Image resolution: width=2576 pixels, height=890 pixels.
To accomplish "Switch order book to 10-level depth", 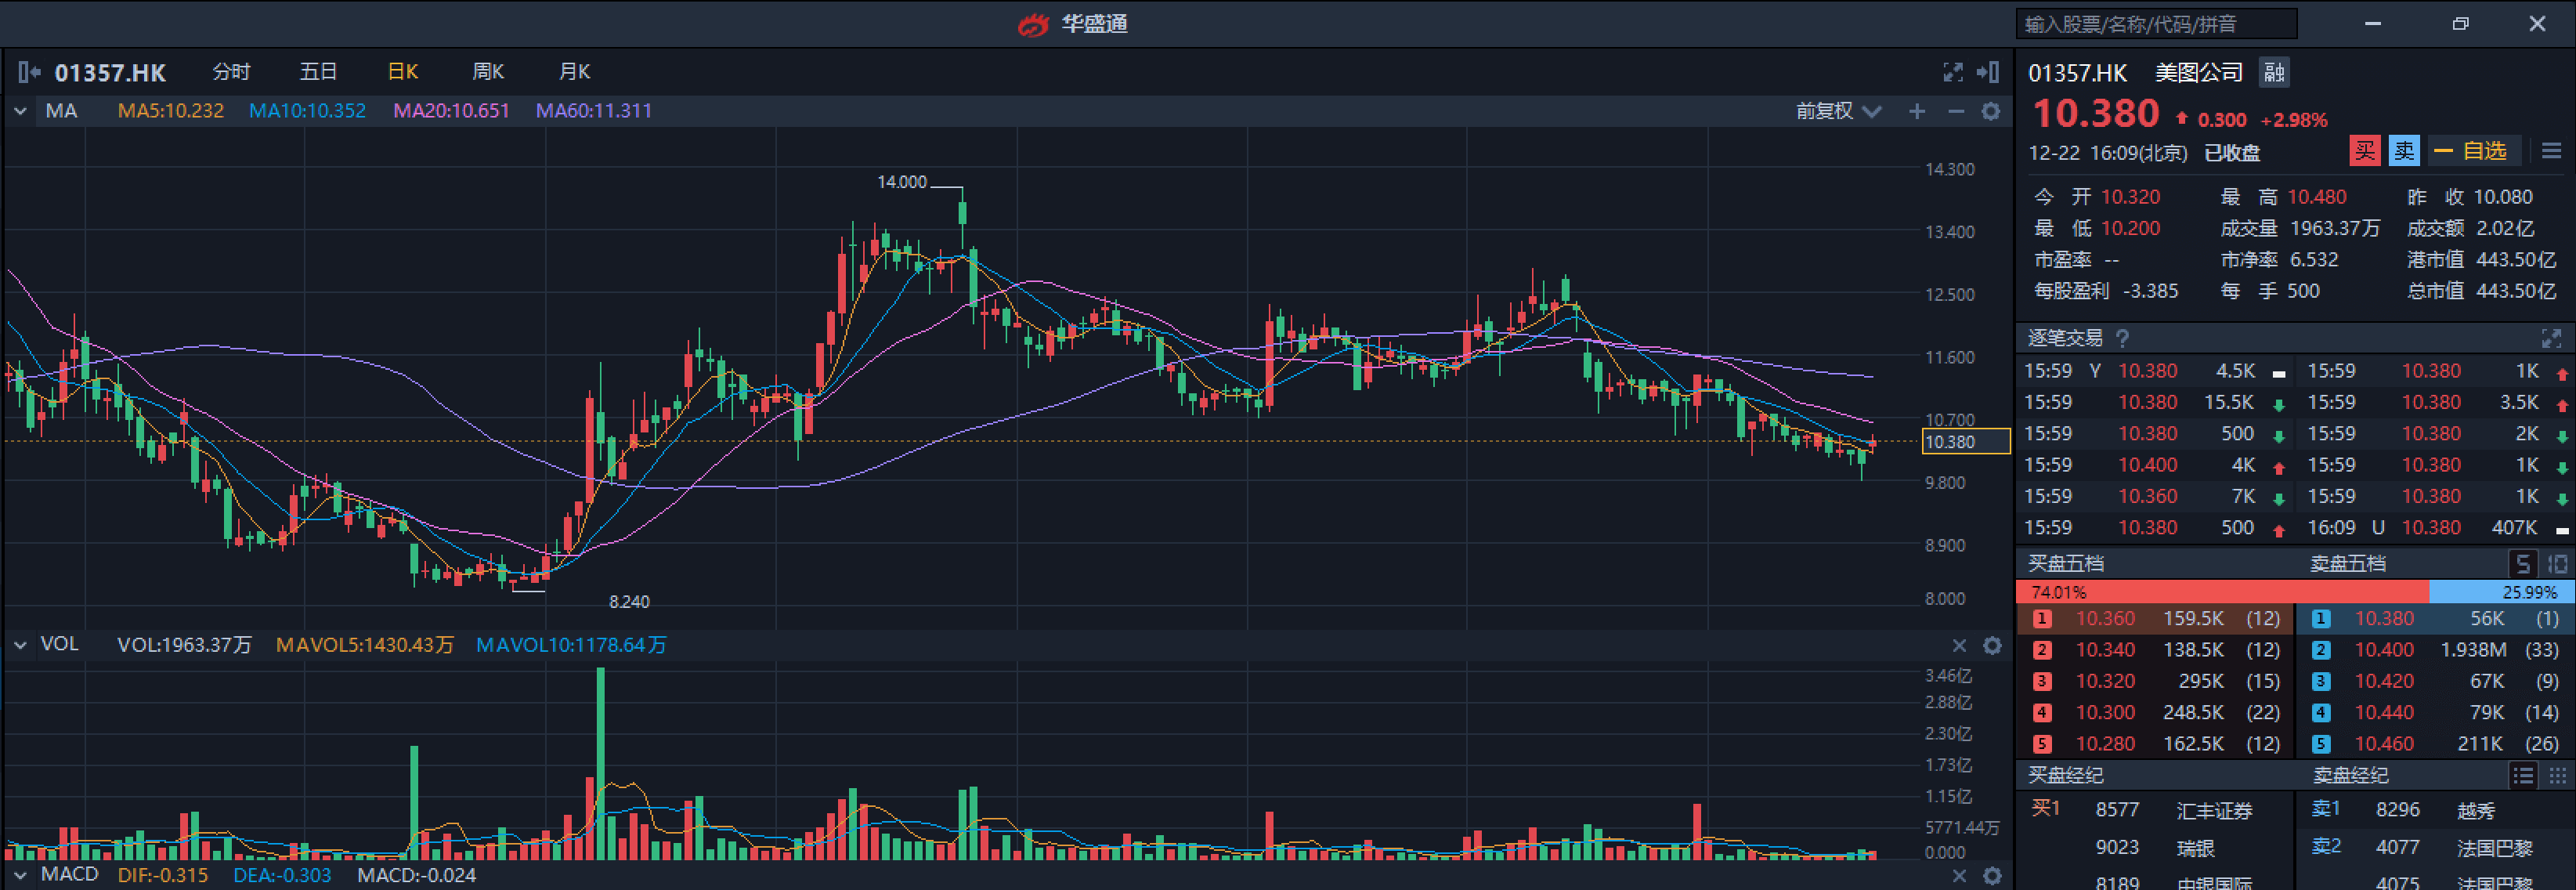I will 2557,564.
